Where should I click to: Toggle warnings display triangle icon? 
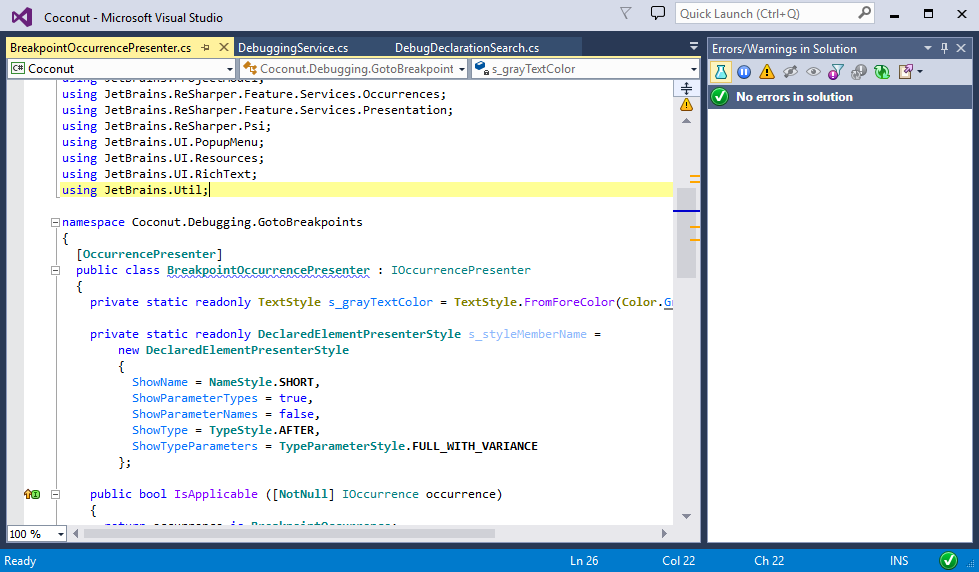[x=767, y=72]
